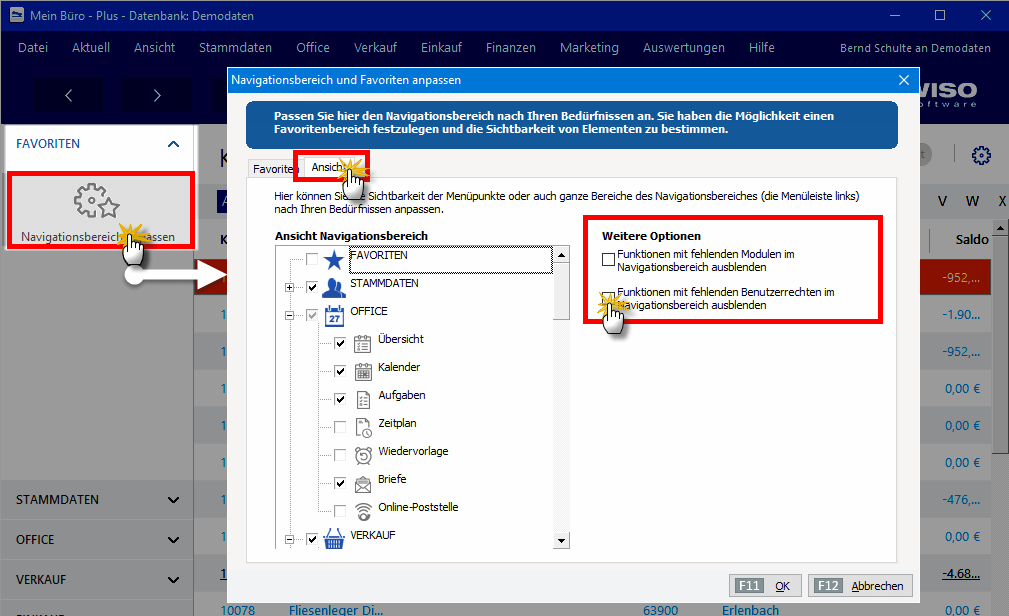
Task: Expand the VERKAUF sidebar section
Action: pyautogui.click(x=173, y=580)
